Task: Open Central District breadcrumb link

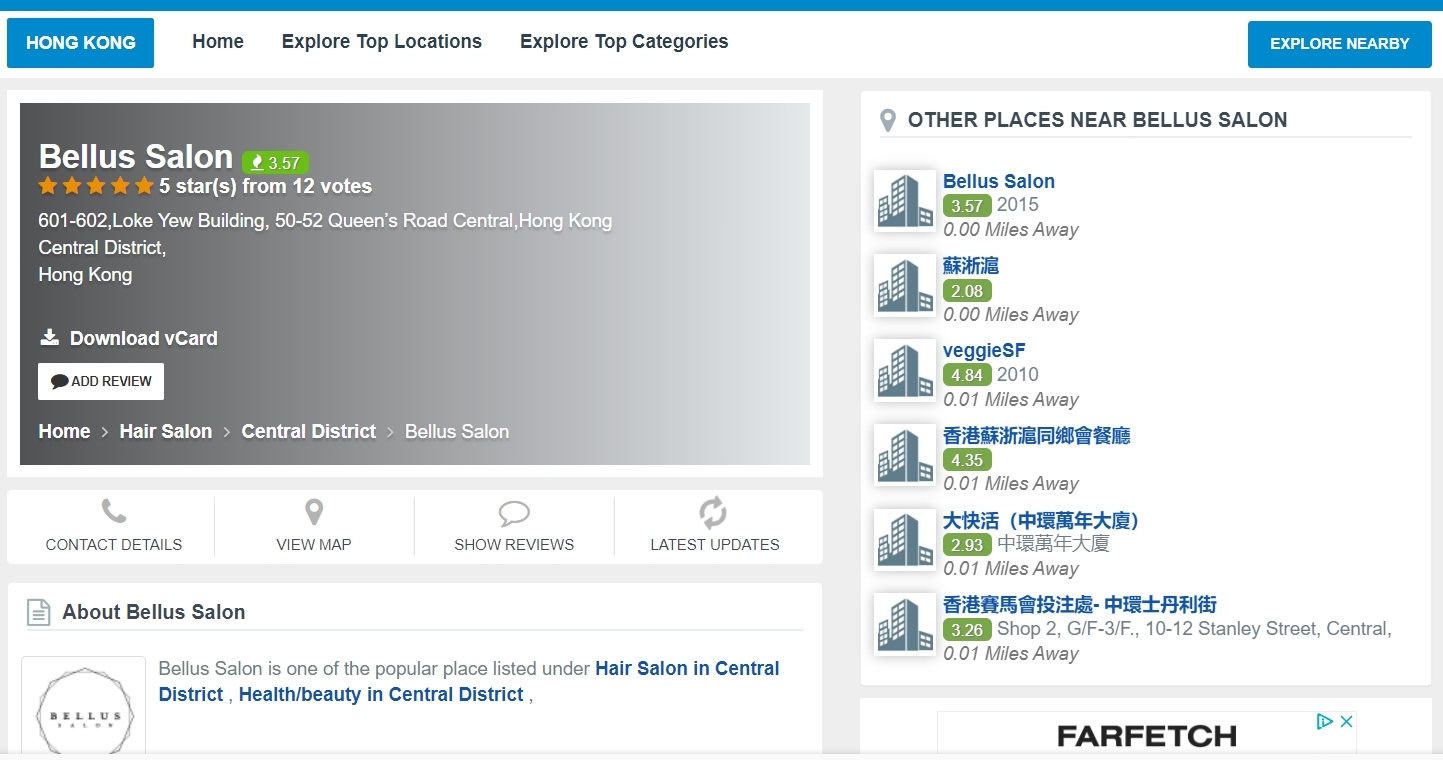Action: (x=309, y=431)
